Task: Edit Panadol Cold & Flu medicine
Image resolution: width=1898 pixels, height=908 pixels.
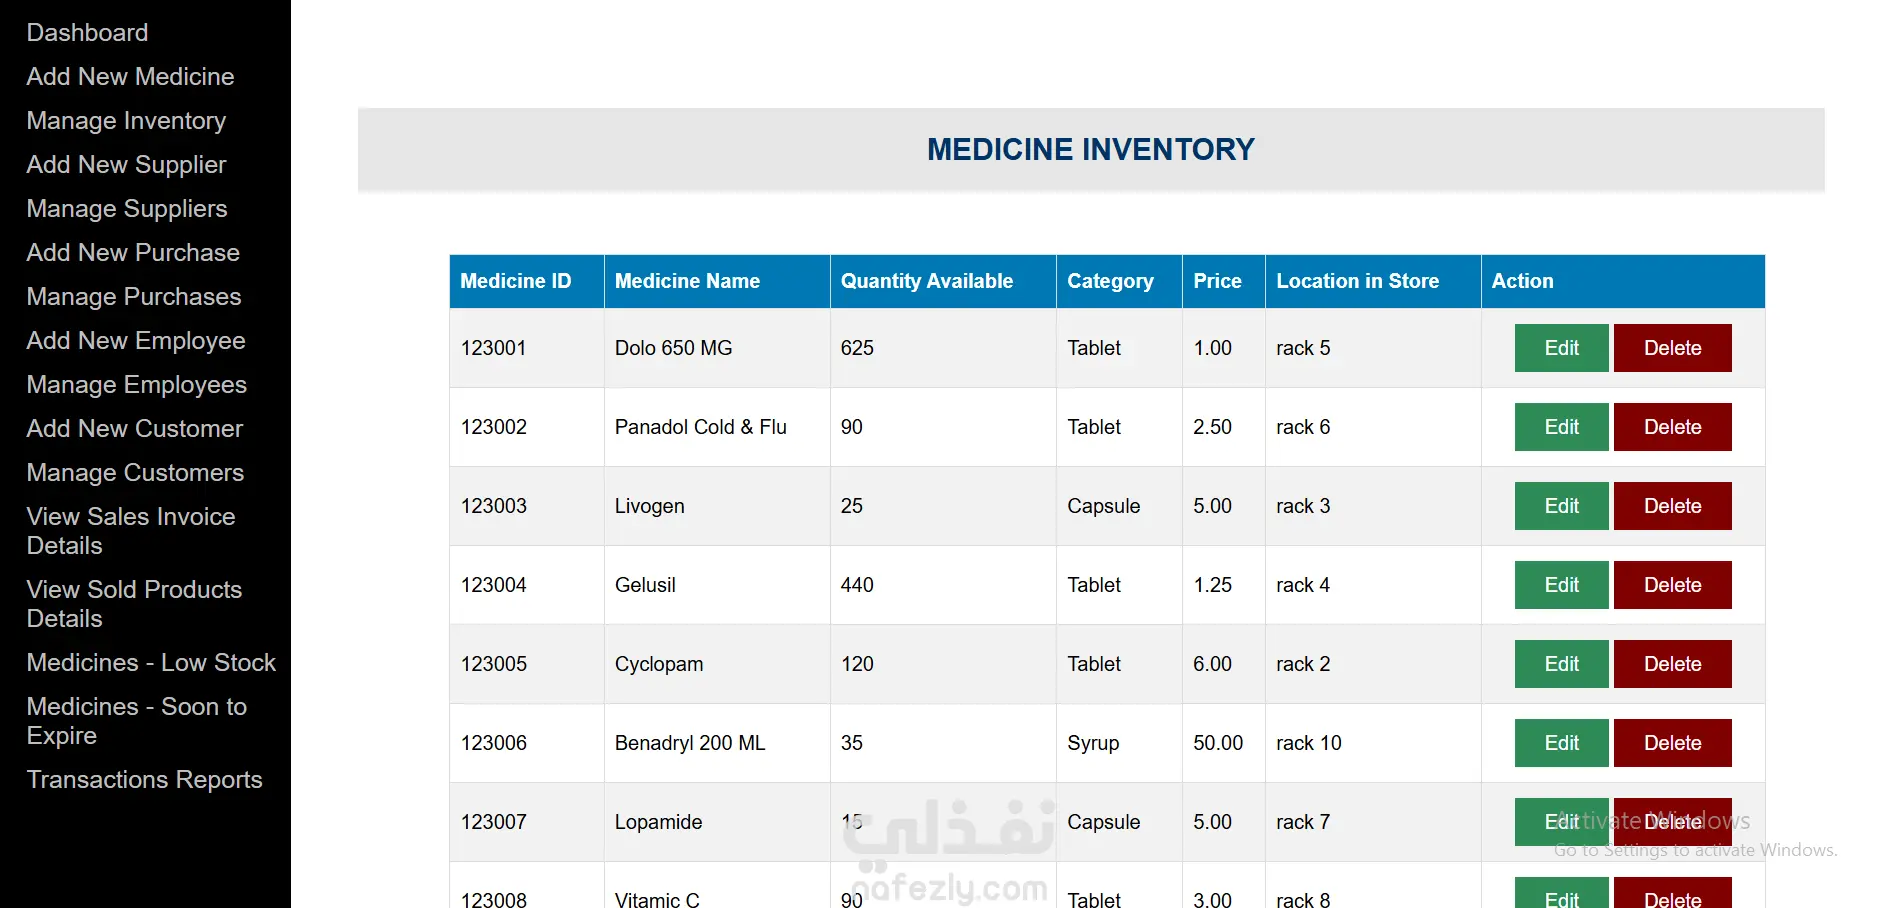Action: [1561, 427]
